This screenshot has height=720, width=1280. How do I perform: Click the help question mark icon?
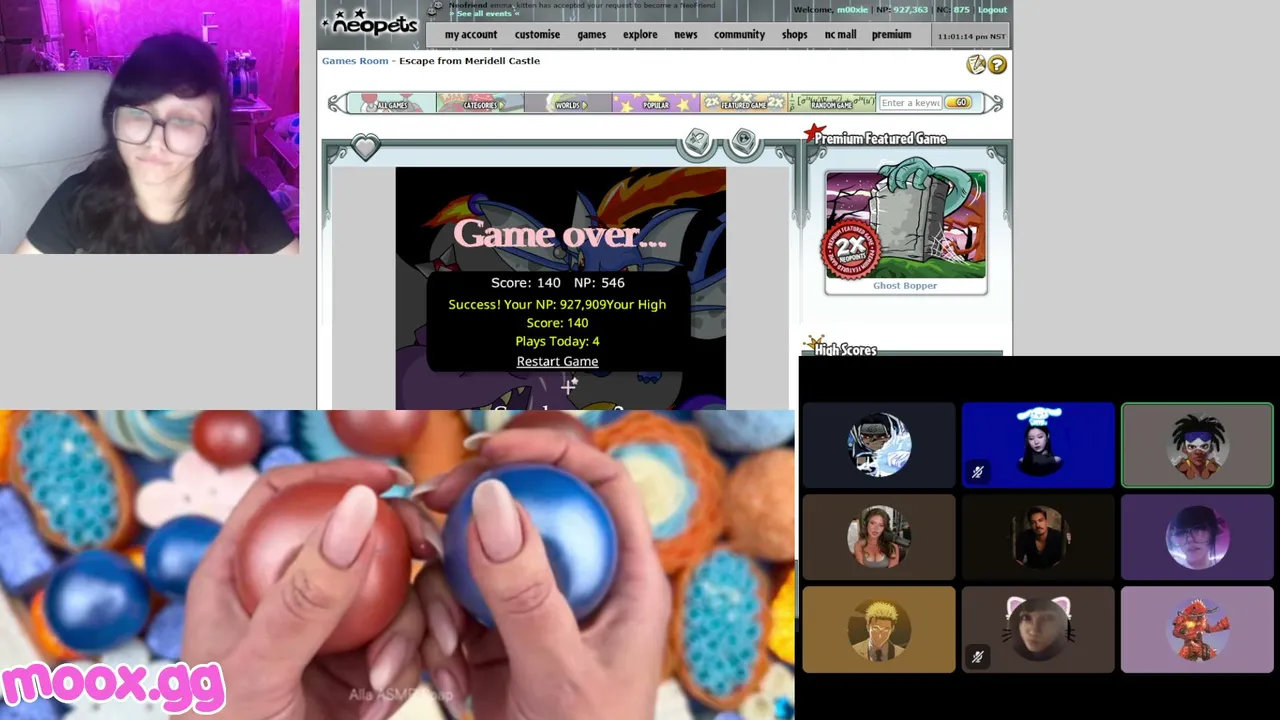997,65
